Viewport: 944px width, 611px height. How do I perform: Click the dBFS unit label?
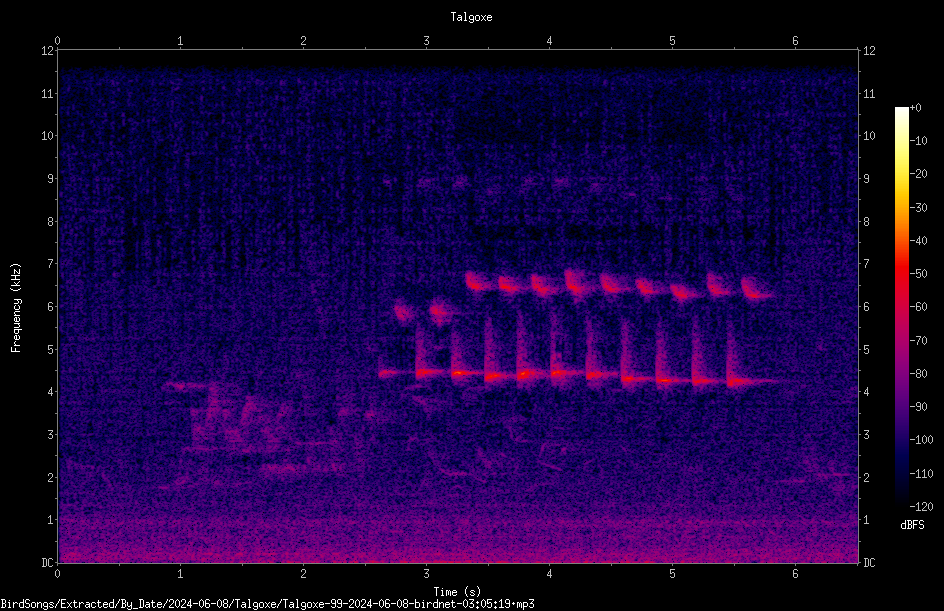click(912, 525)
